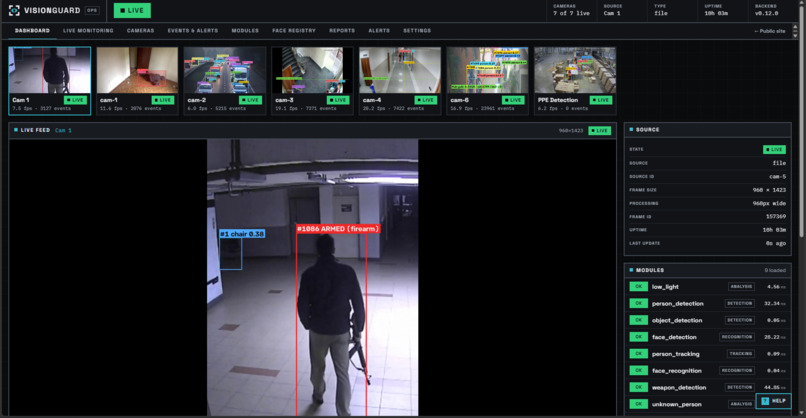Click the Last Update value 0s ago
Viewport: 806px width, 418px height.
click(x=777, y=243)
